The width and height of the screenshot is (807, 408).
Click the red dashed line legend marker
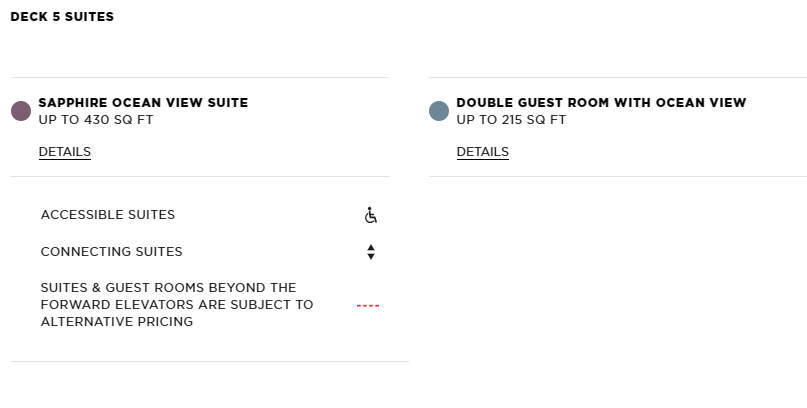(368, 306)
